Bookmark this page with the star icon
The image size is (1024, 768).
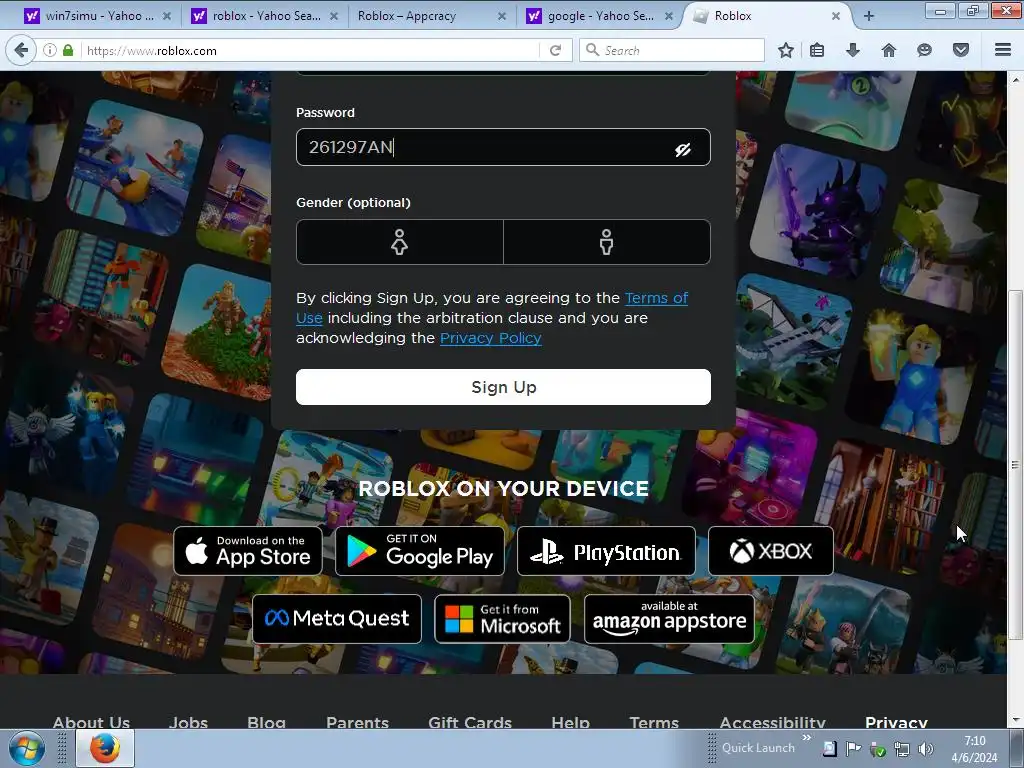pos(786,50)
